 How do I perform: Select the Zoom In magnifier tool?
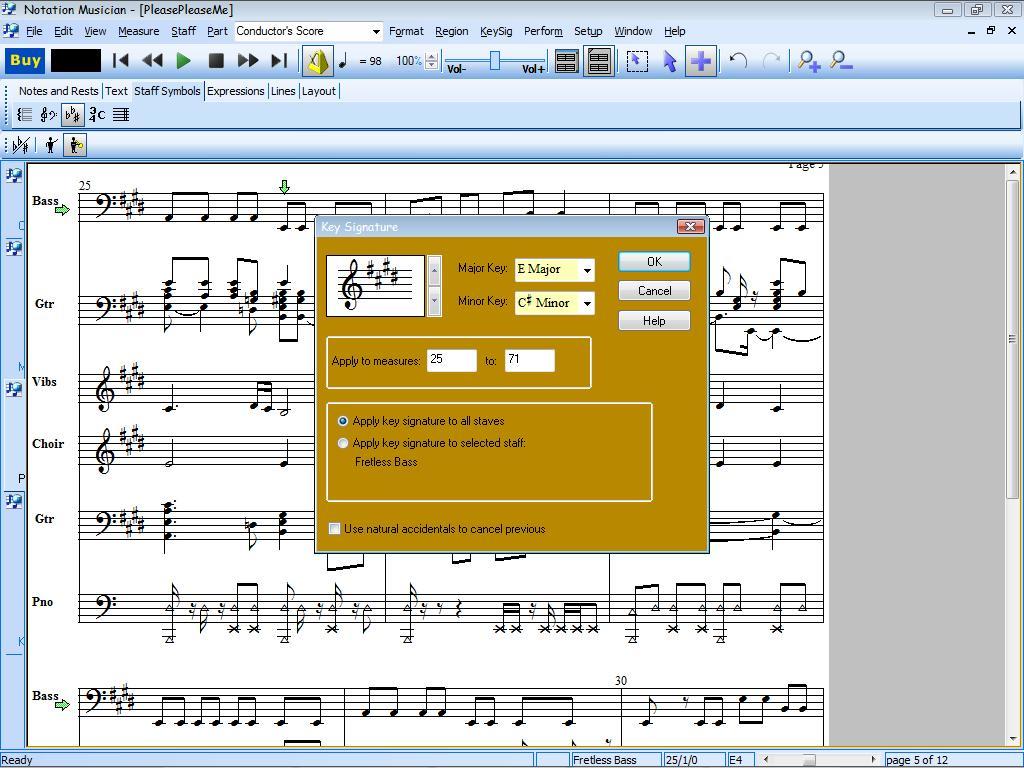(x=808, y=61)
